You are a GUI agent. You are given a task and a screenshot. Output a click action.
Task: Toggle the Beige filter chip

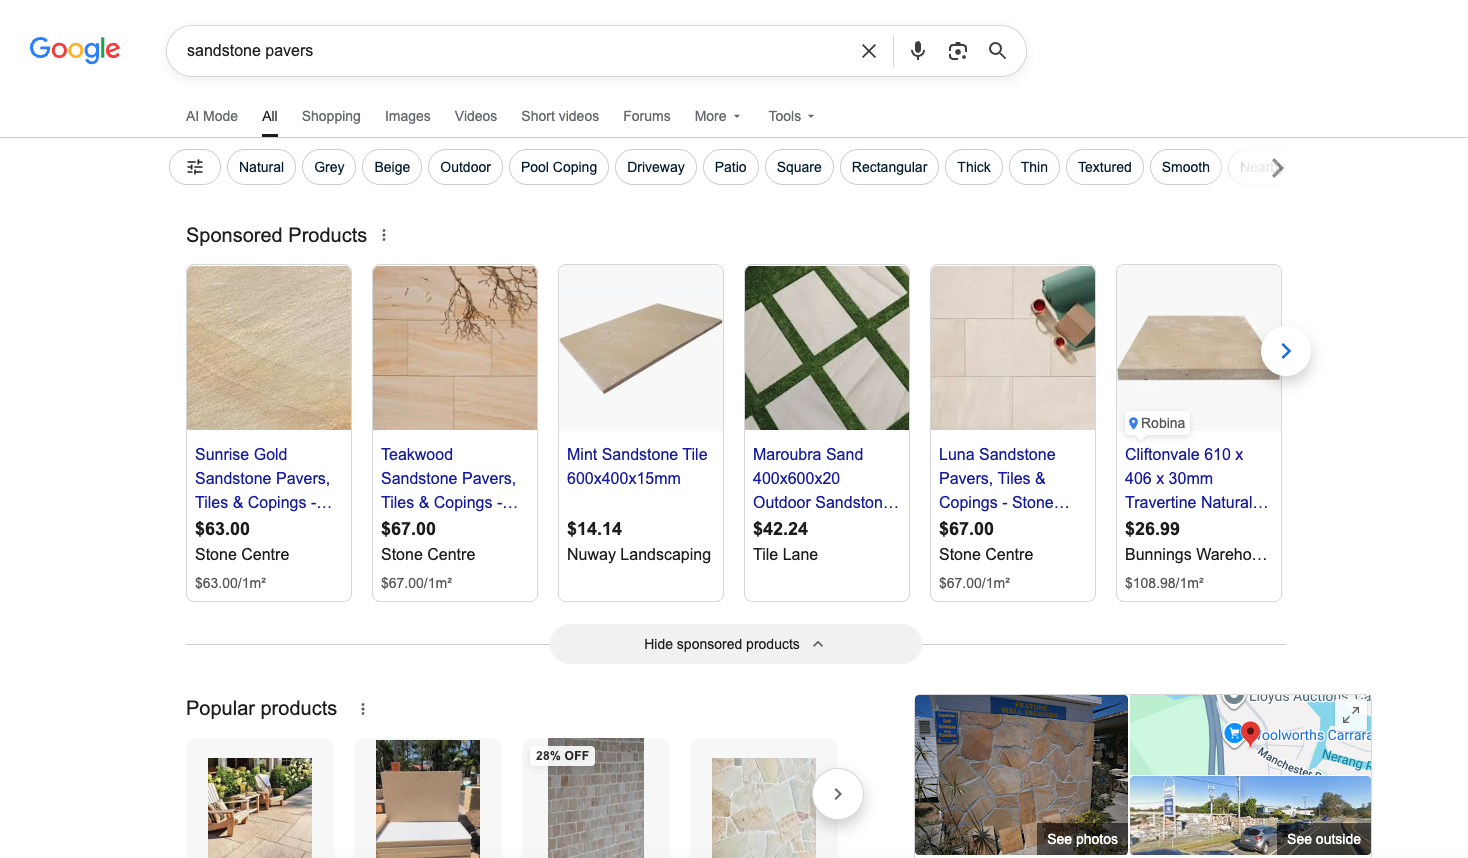tap(392, 167)
